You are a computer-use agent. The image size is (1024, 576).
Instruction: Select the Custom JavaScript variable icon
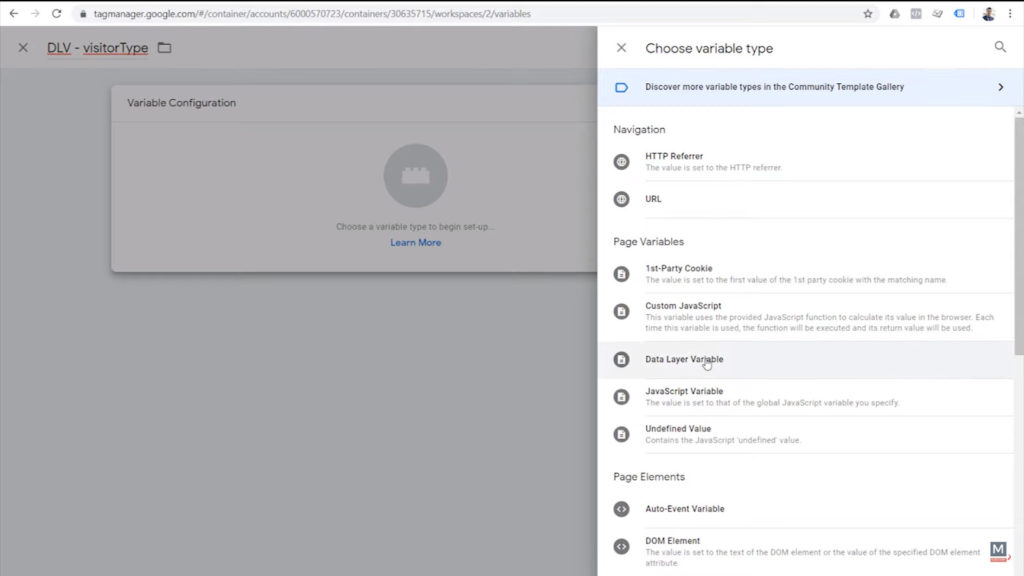click(621, 312)
